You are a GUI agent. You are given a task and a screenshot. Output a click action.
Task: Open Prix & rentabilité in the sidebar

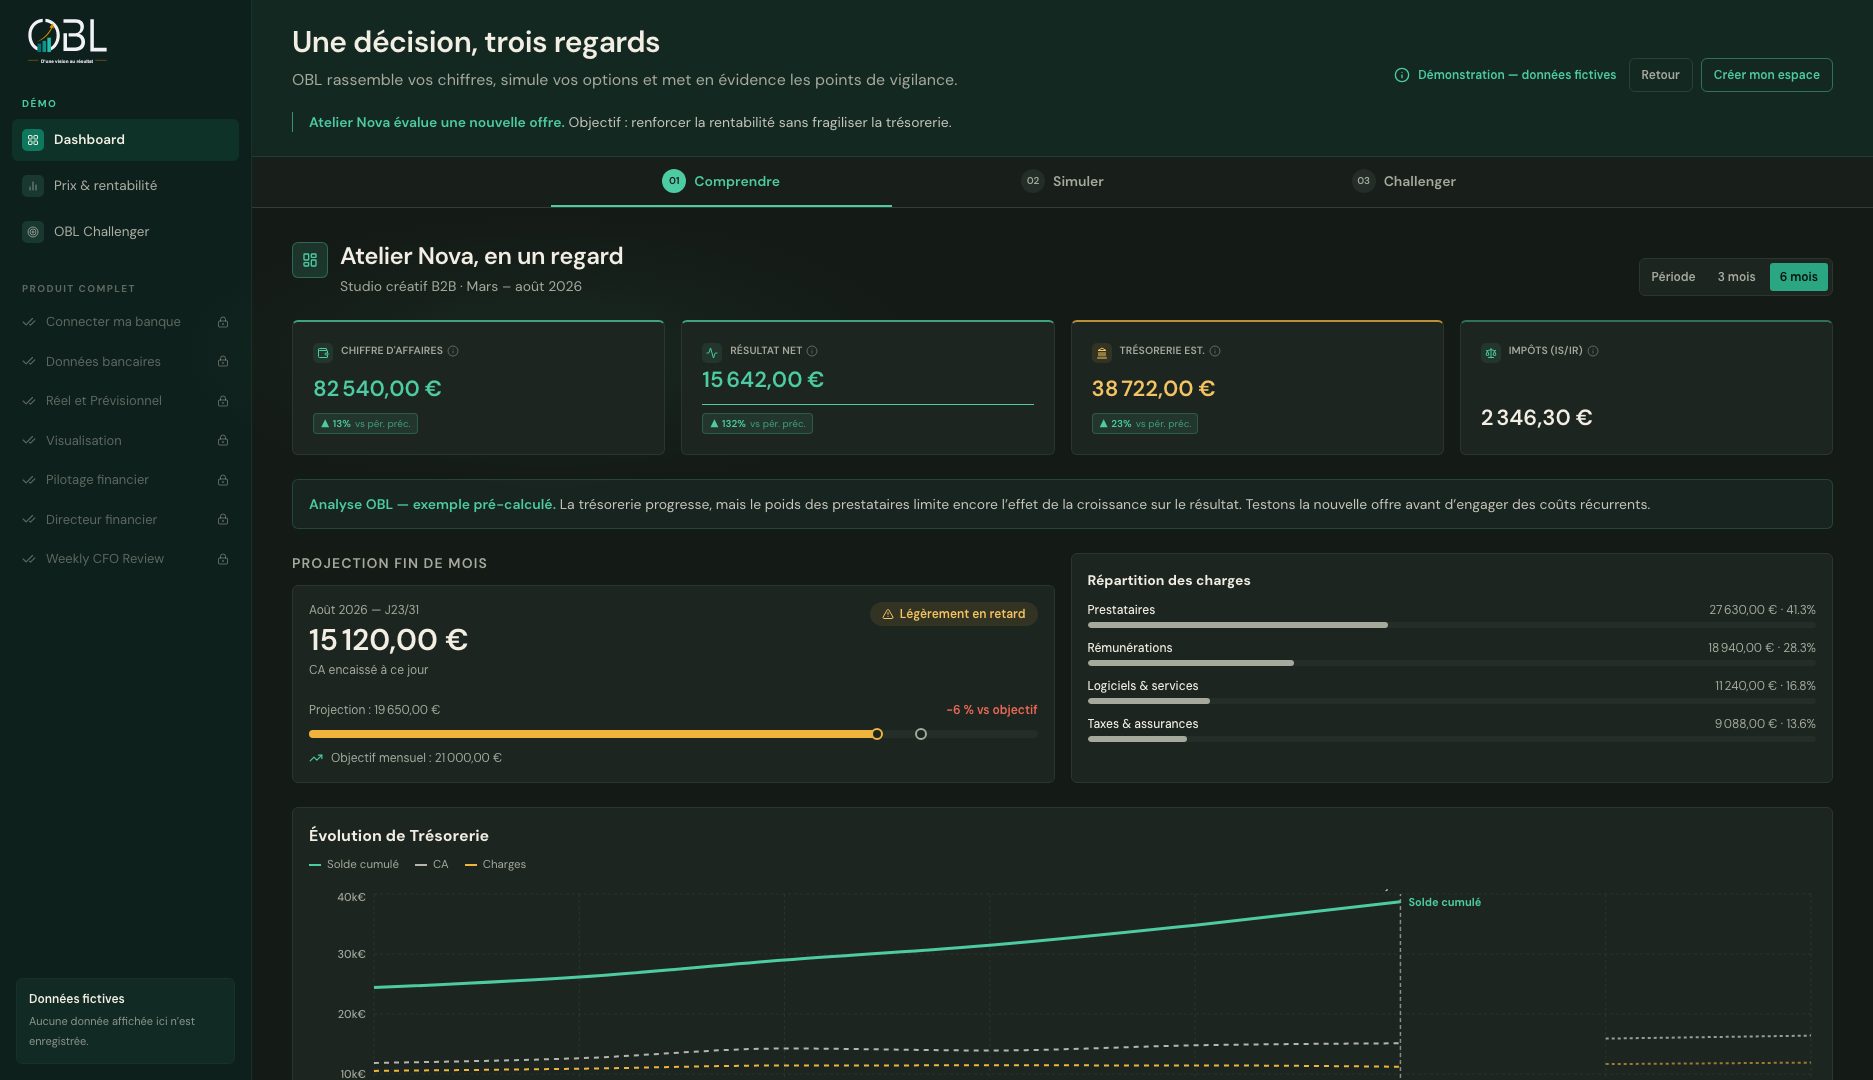coord(125,186)
